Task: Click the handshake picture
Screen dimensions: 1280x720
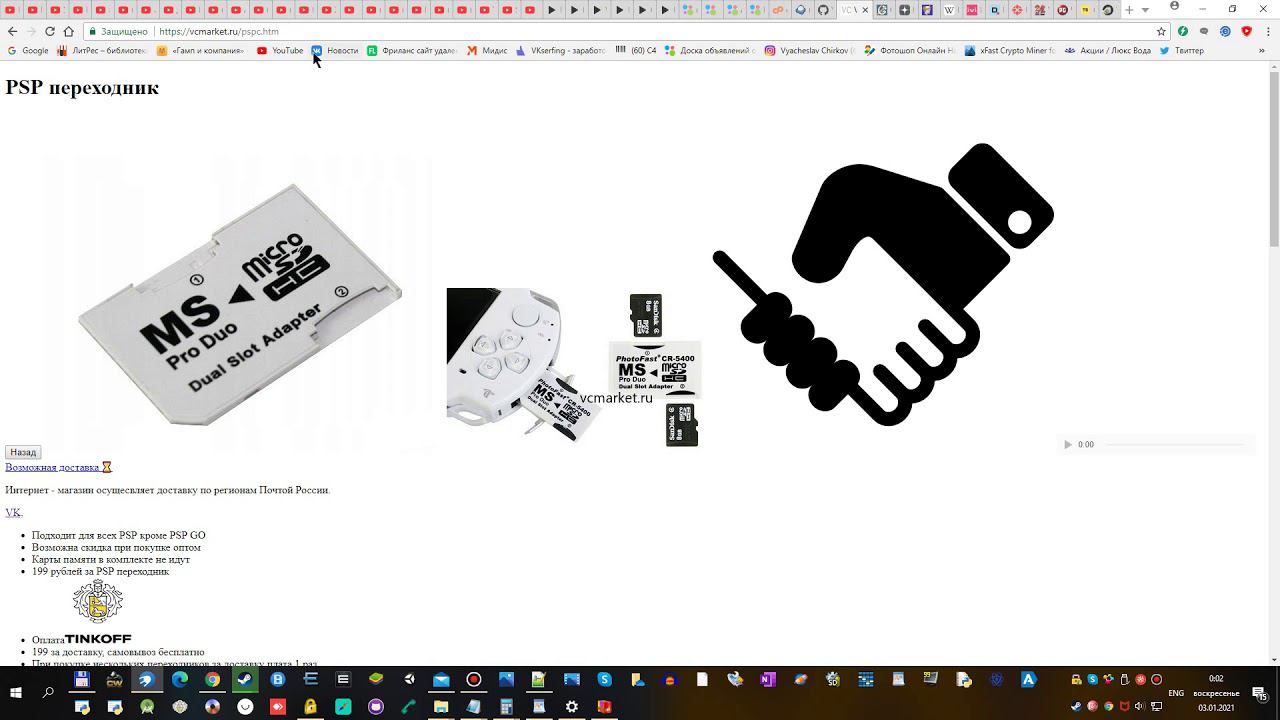Action: pos(883,285)
